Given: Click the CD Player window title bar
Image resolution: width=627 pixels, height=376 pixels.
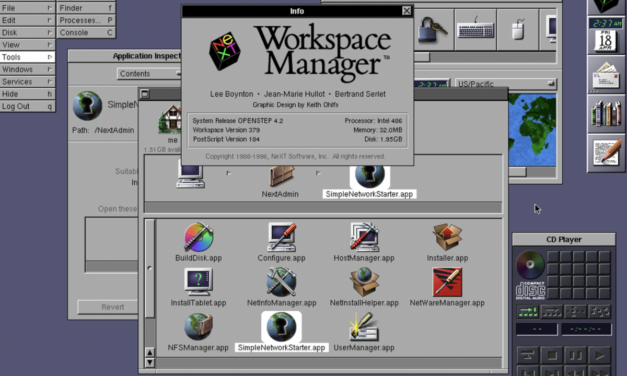Looking at the screenshot, I should tap(564, 239).
